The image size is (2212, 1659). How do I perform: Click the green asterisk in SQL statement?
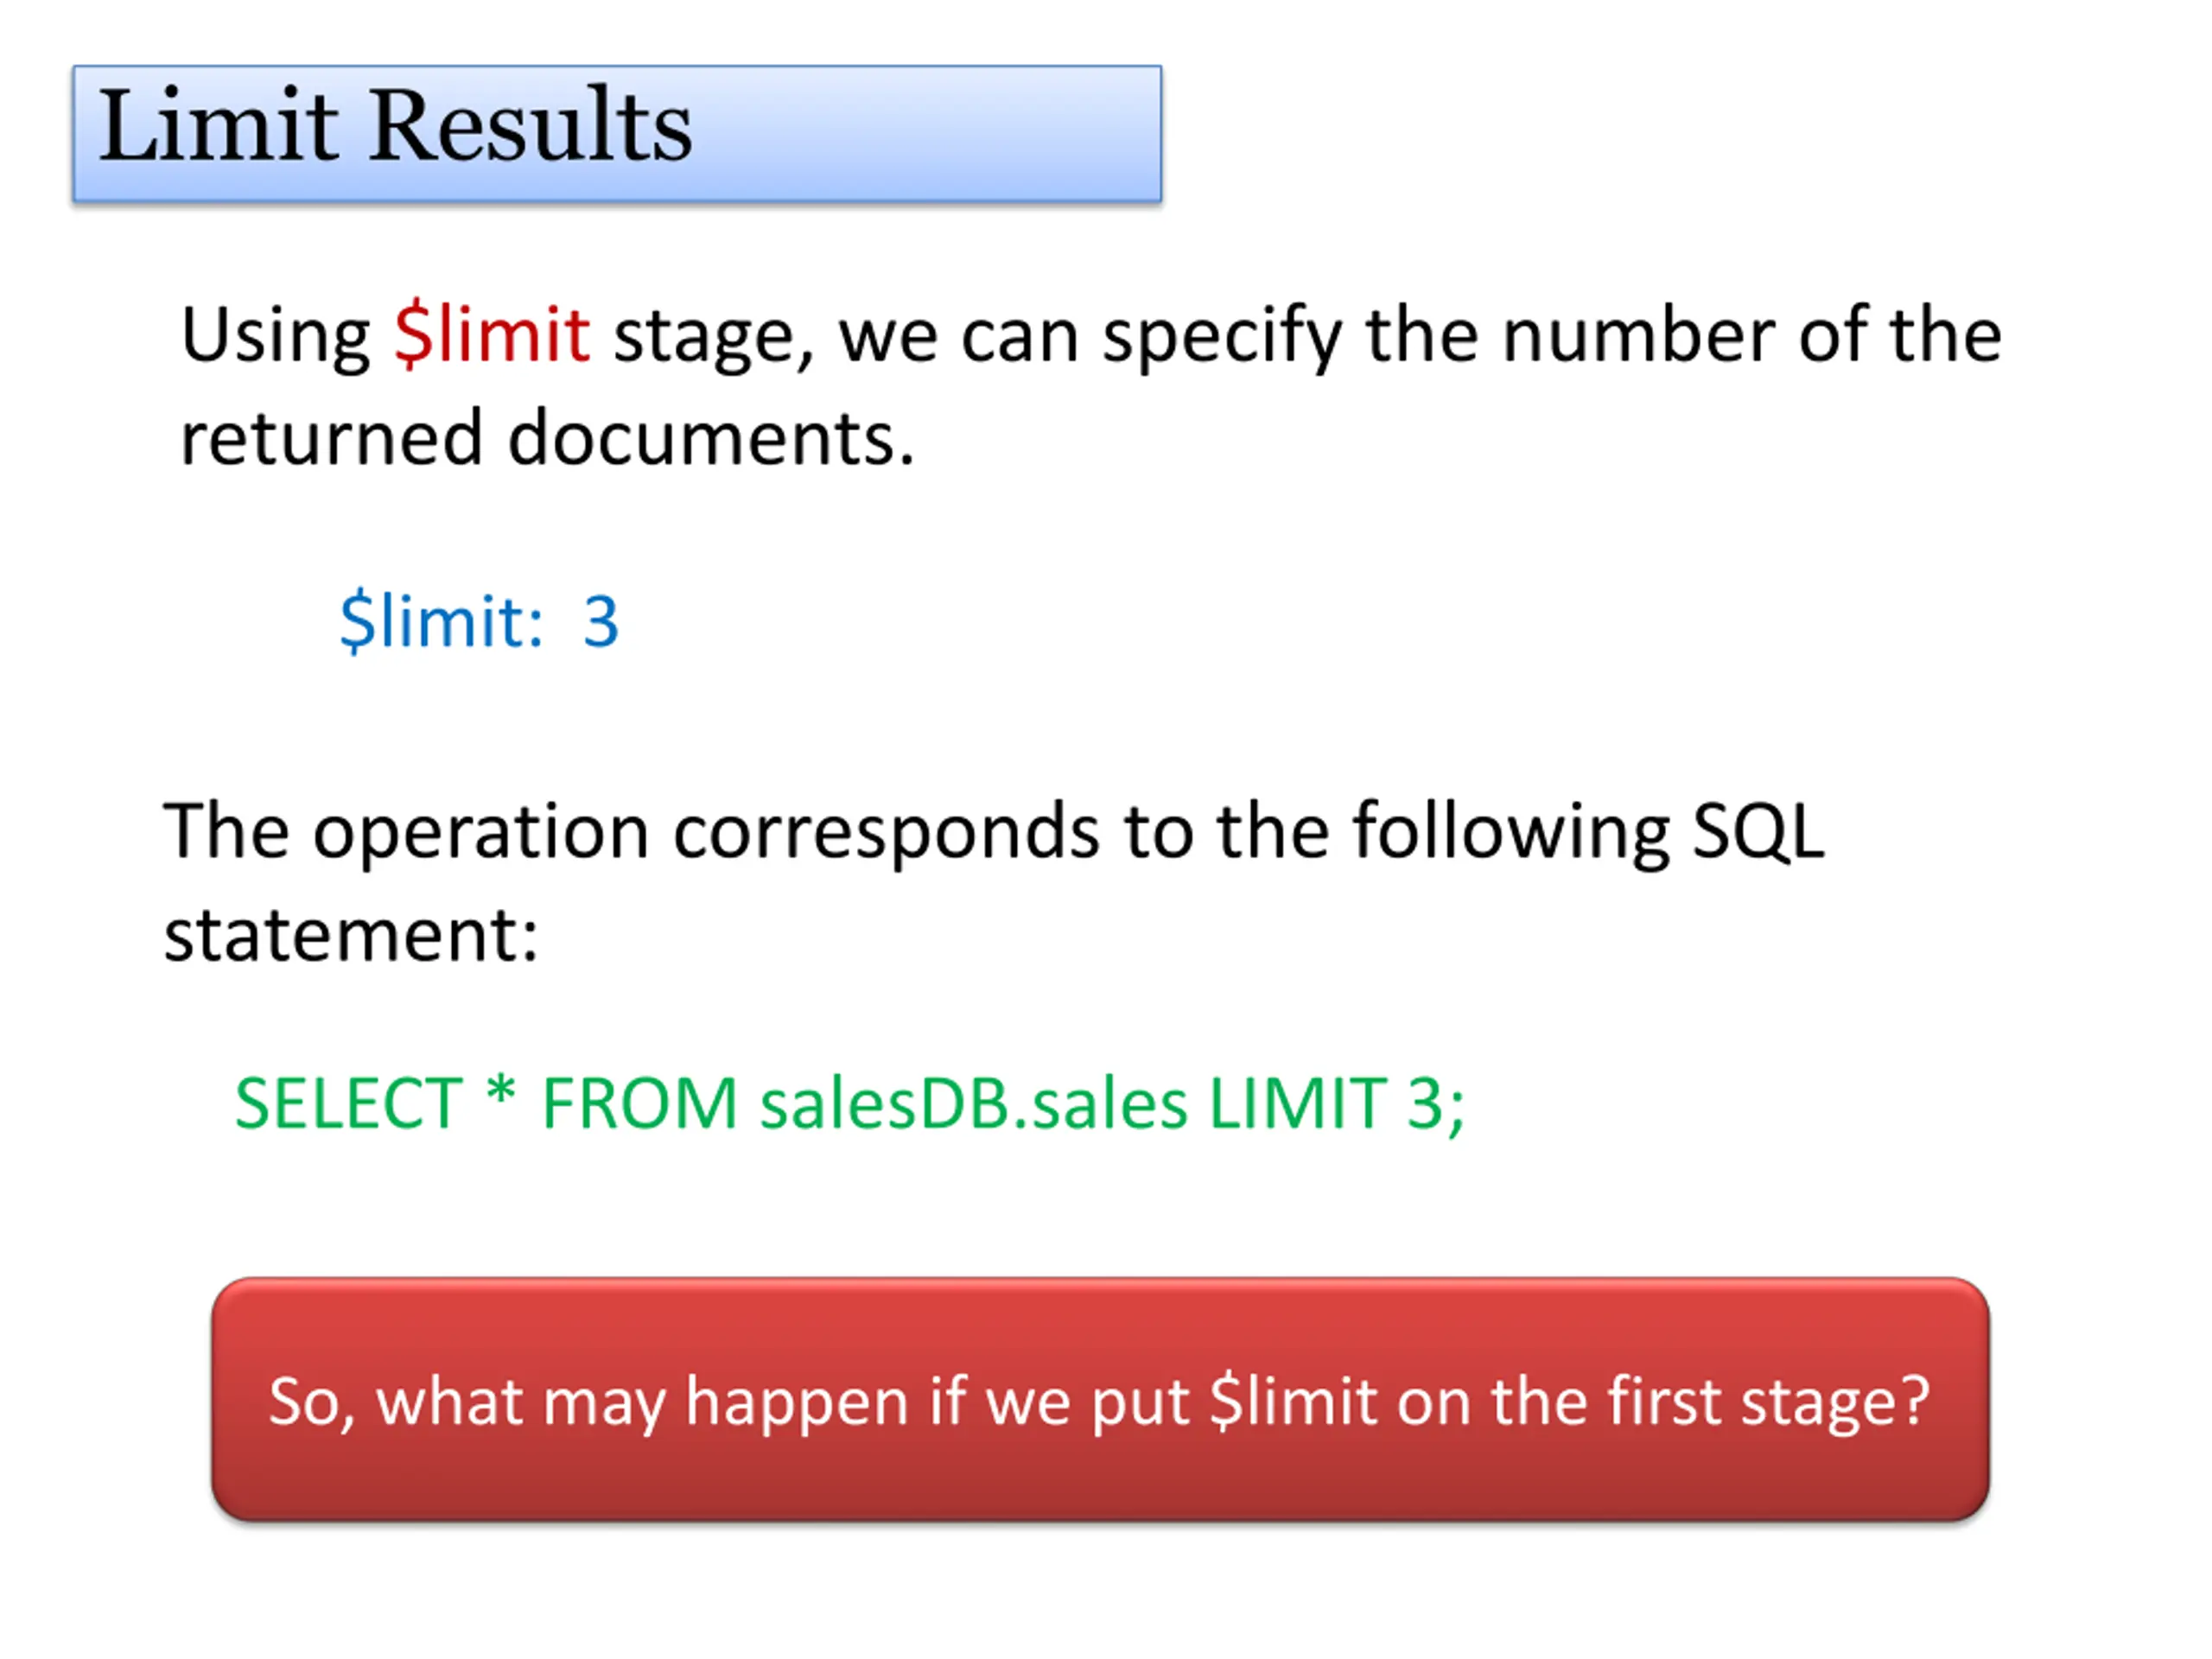click(x=501, y=1092)
